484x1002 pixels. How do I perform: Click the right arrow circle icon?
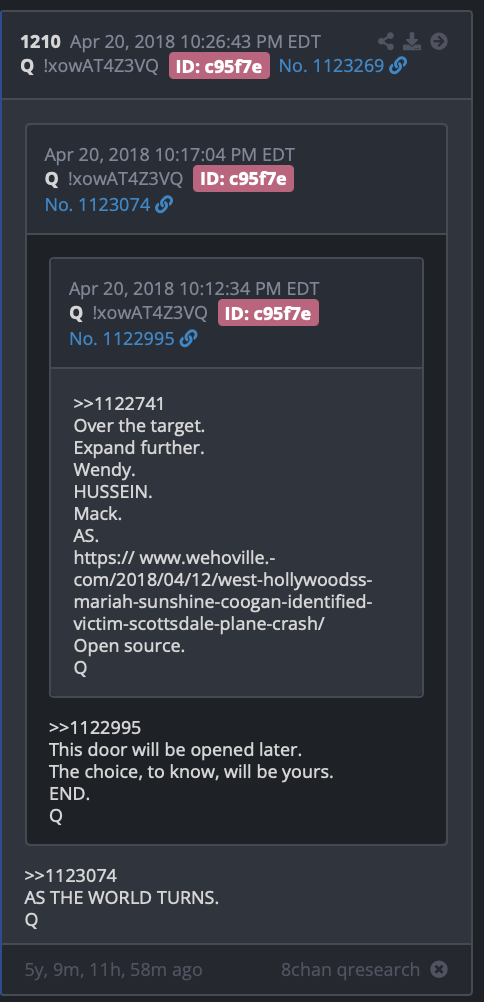439,42
